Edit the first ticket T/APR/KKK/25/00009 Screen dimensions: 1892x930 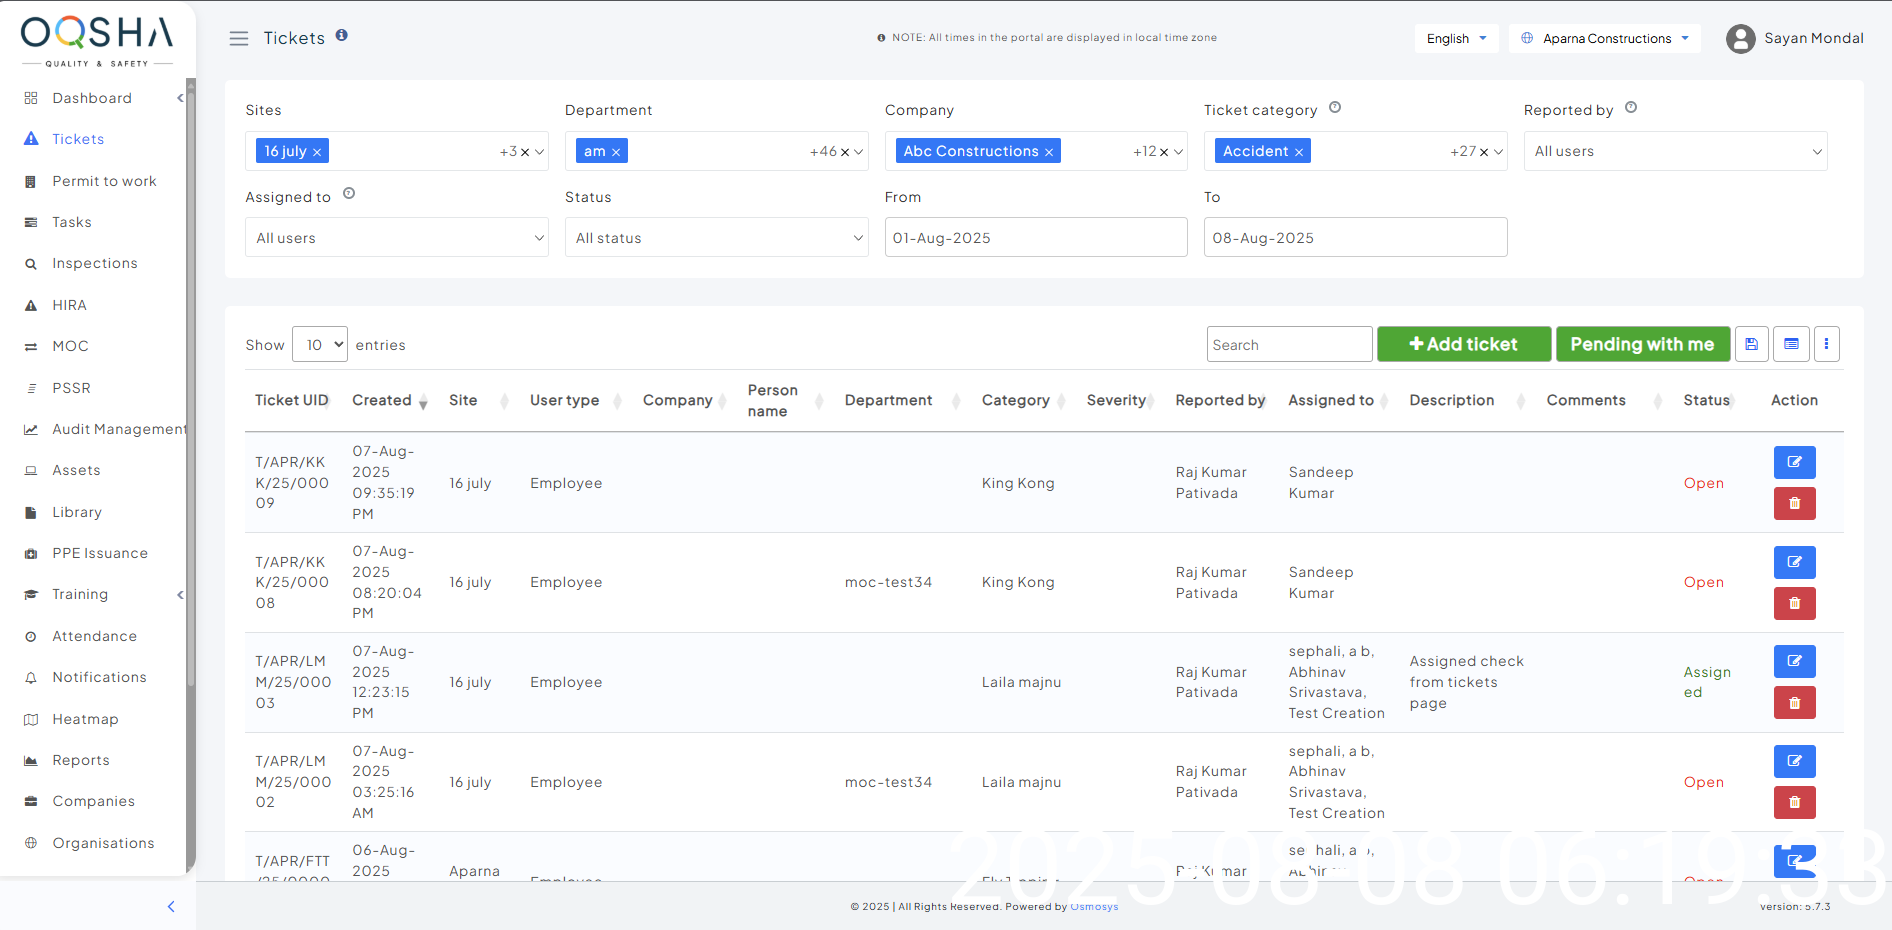pyautogui.click(x=1794, y=462)
